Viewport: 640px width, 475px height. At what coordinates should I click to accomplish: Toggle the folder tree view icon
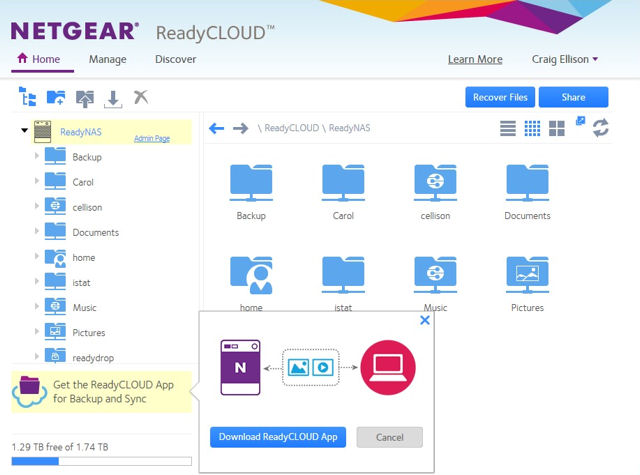(x=27, y=97)
